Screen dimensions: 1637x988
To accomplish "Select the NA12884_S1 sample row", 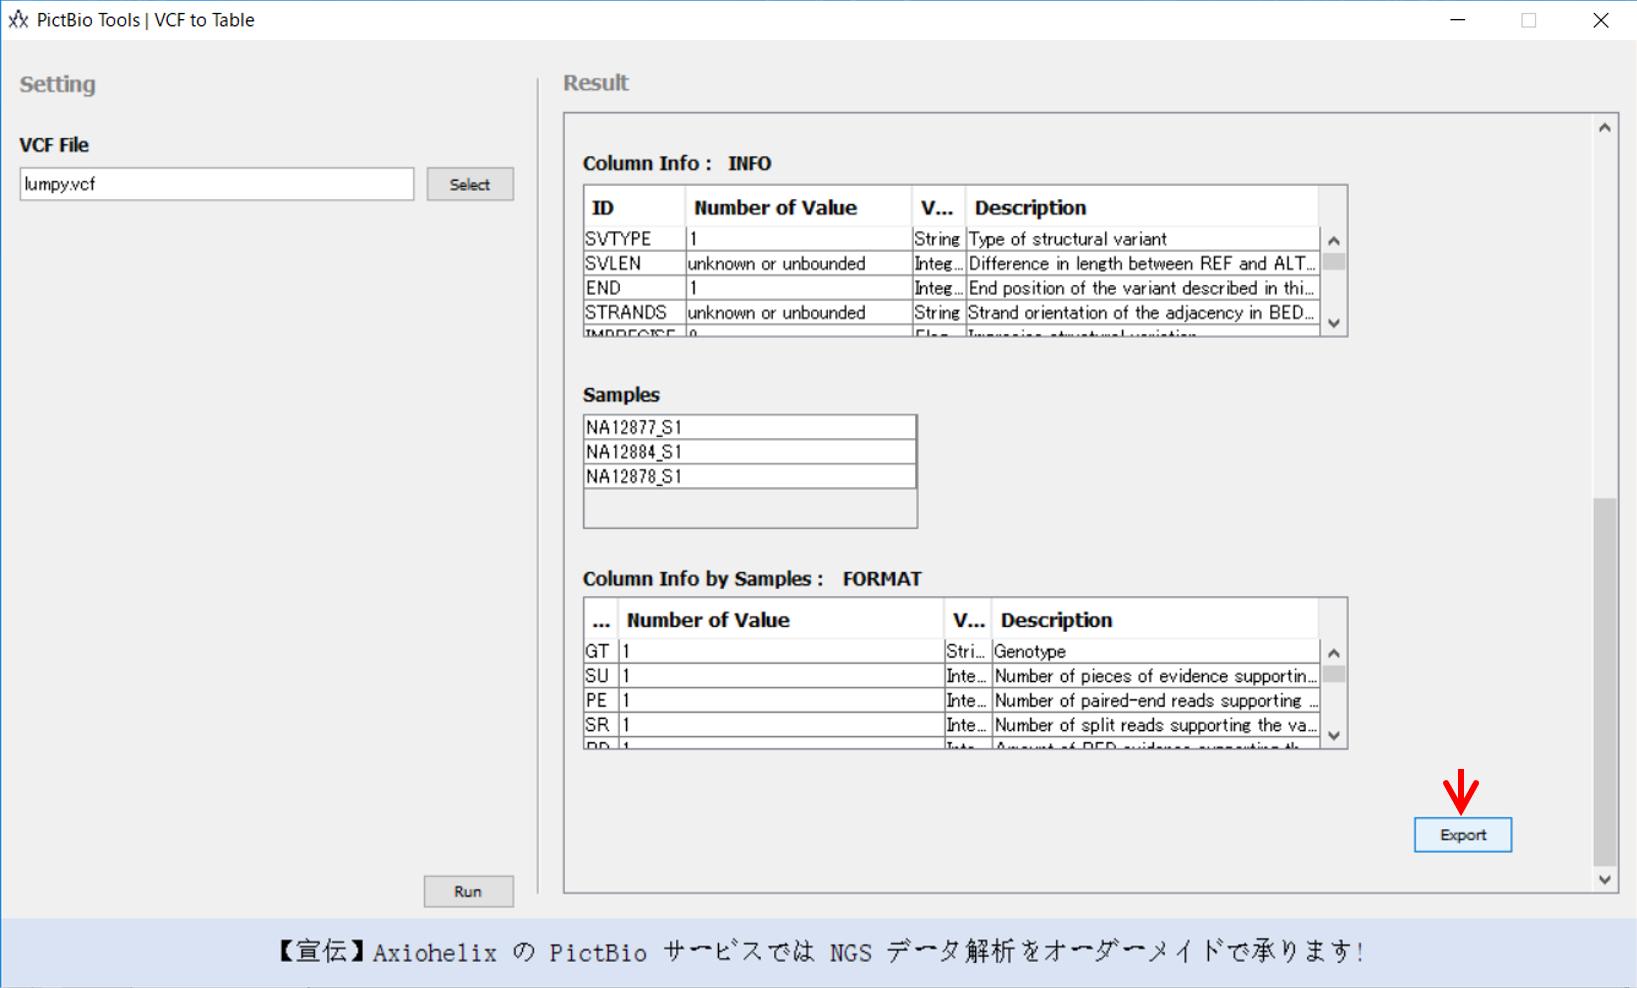I will coord(749,452).
